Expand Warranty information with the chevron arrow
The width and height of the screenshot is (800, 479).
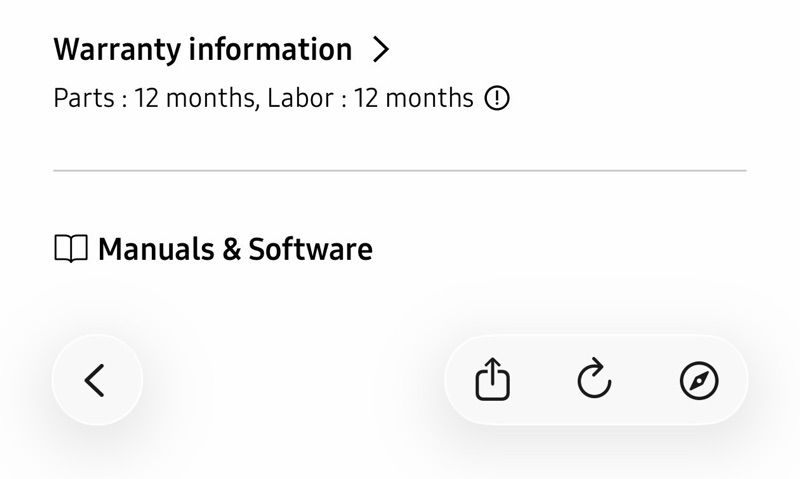[381, 49]
